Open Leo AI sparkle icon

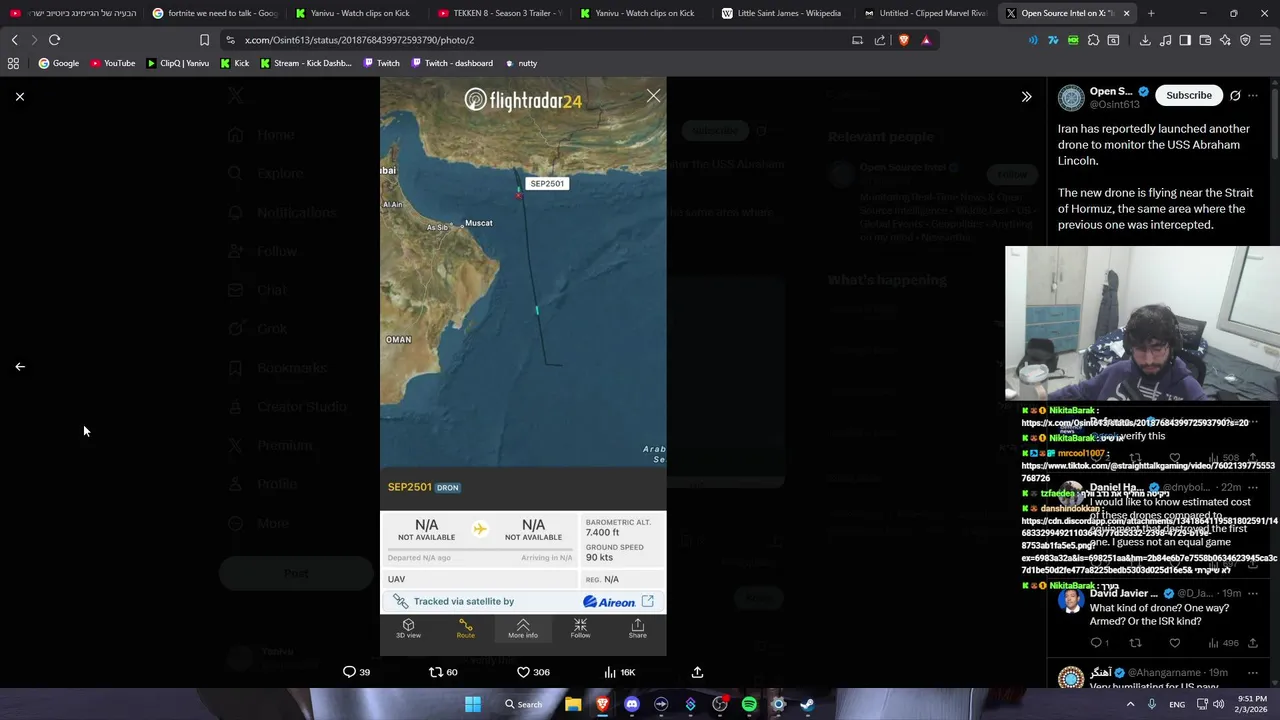[x=1225, y=40]
